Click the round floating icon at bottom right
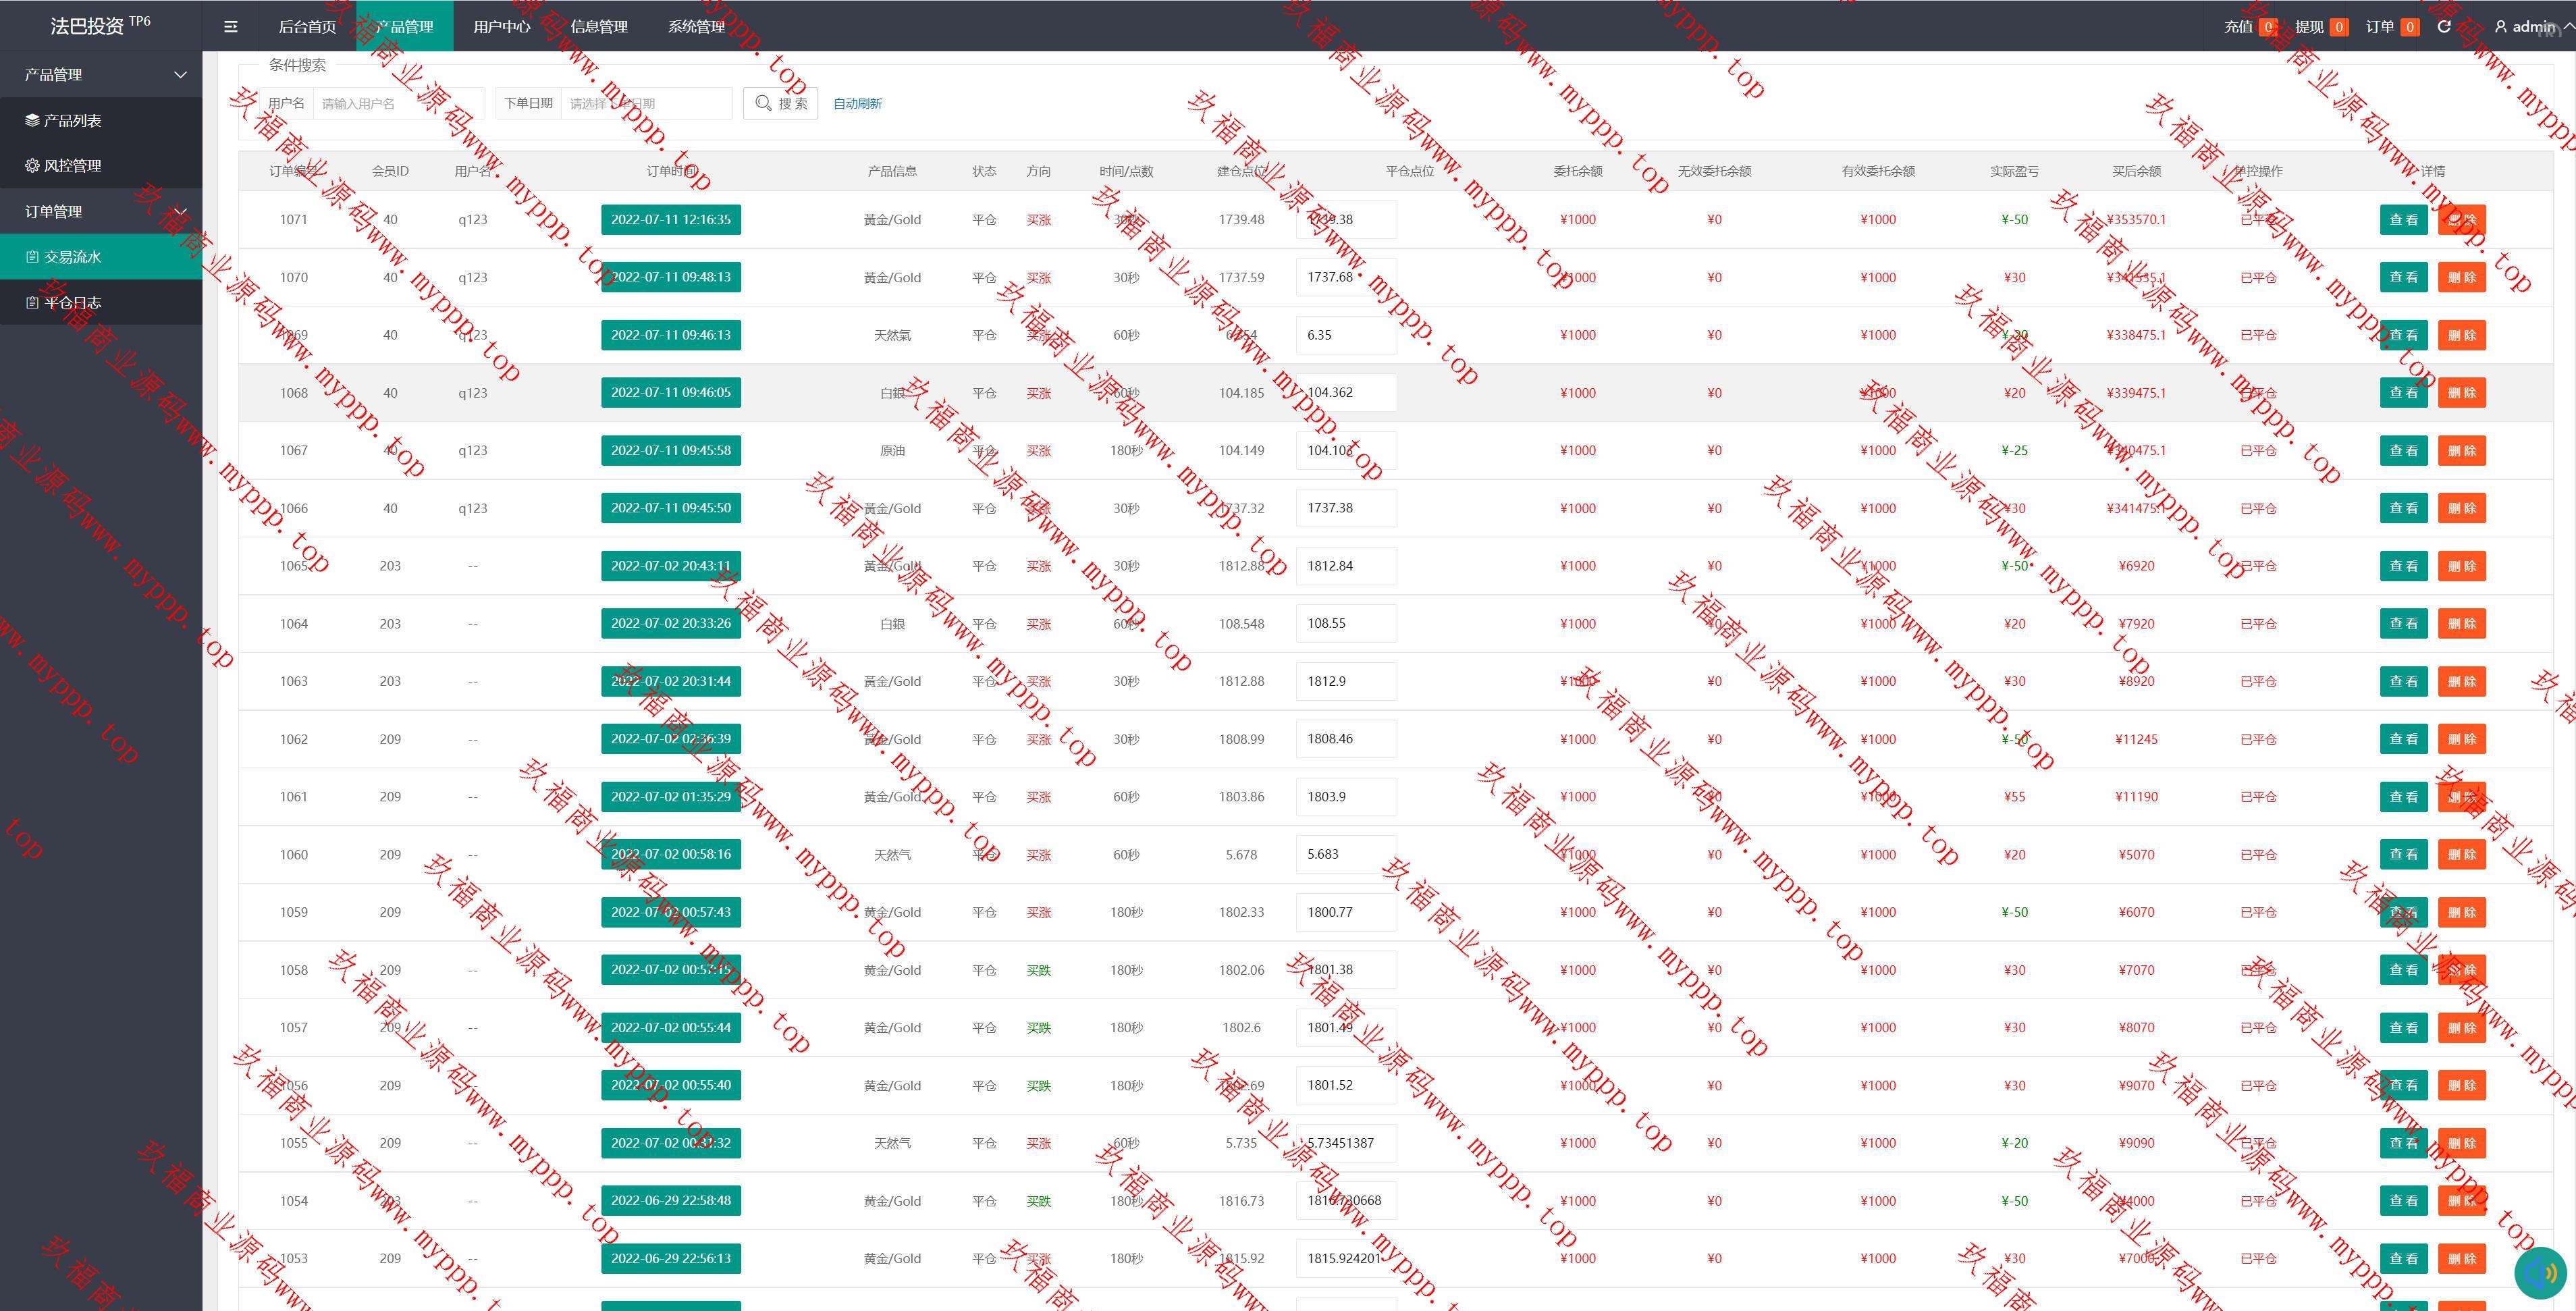 [x=2541, y=1273]
